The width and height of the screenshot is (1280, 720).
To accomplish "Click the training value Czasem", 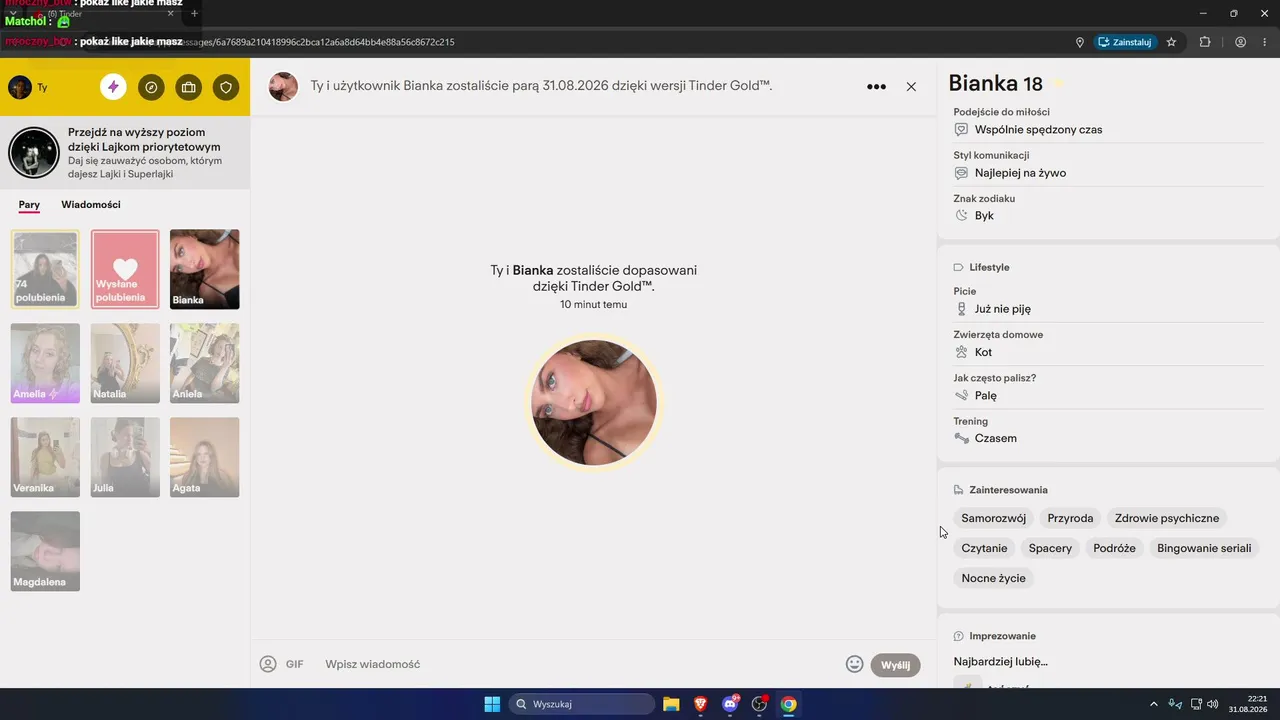I will pos(996,439).
